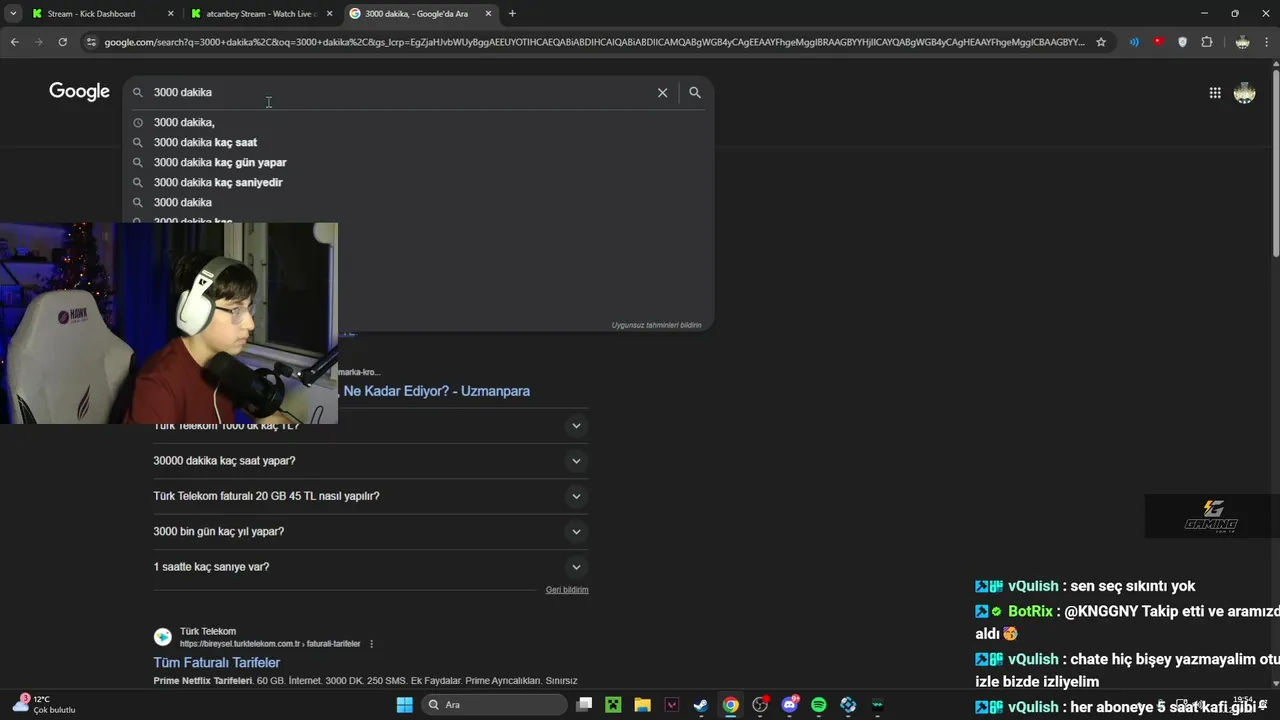Click the webcam overlay of the streamer
Viewport: 1280px width, 720px height.
pyautogui.click(x=169, y=323)
